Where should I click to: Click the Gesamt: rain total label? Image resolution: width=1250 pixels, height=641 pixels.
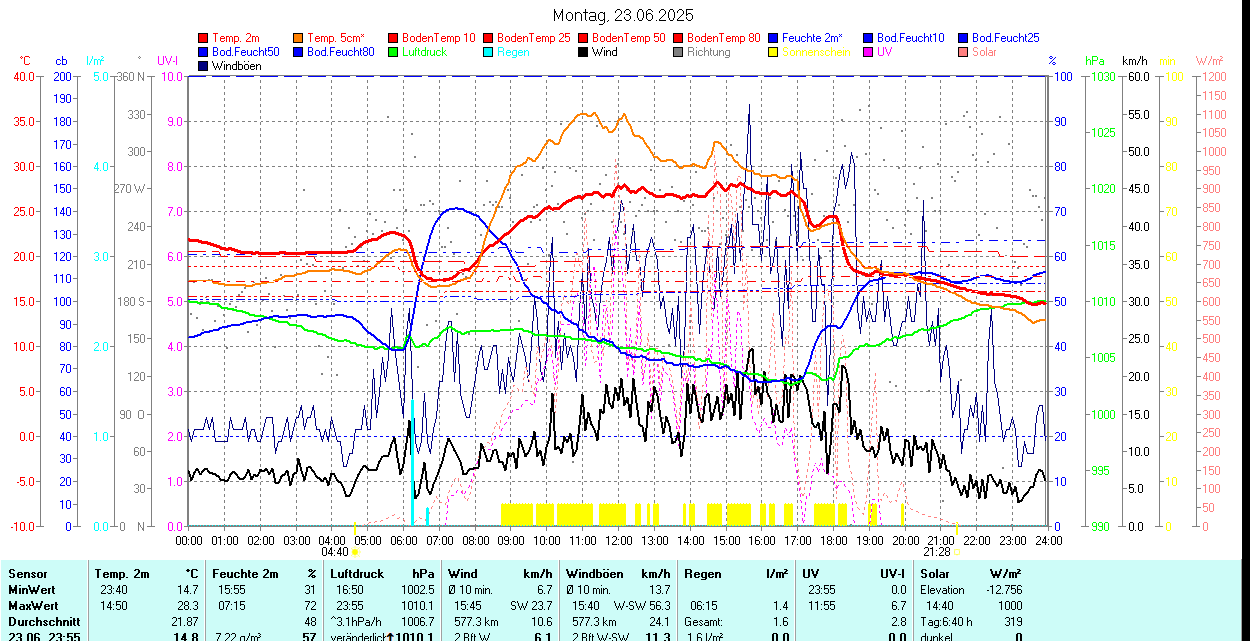[x=704, y=622]
